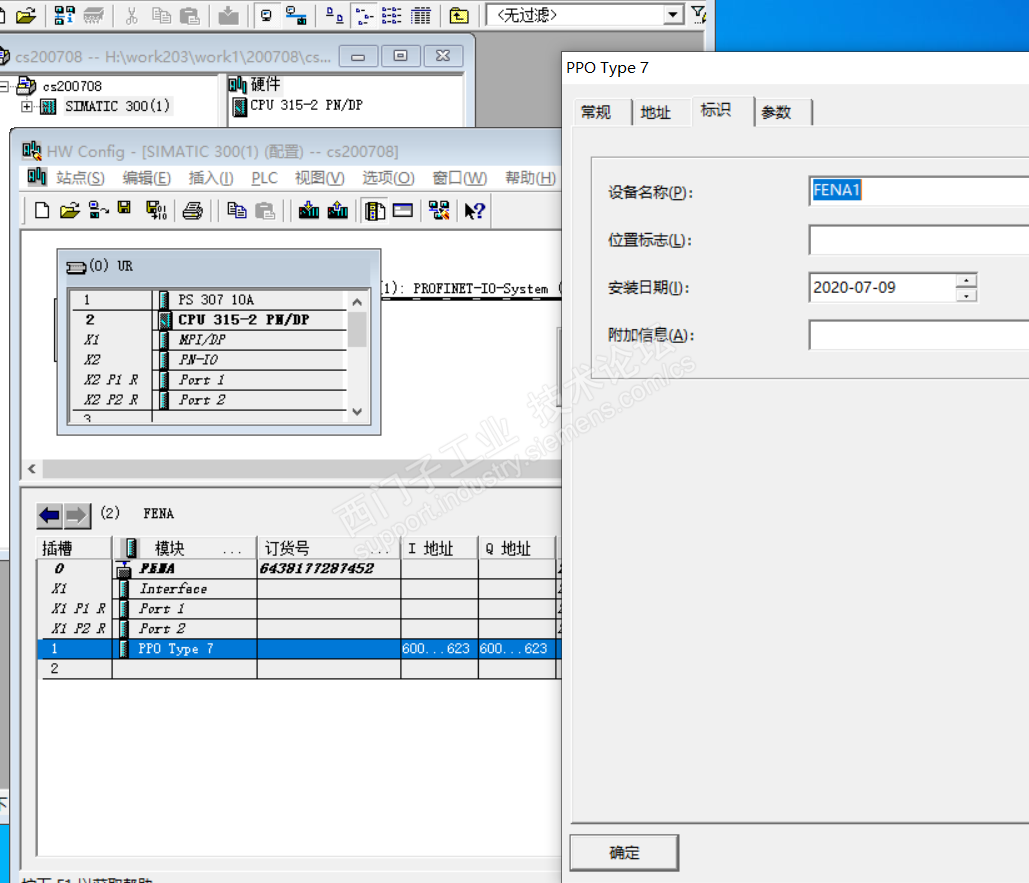
Task: Switch to List view in Manager toolbar
Action: coord(392,15)
